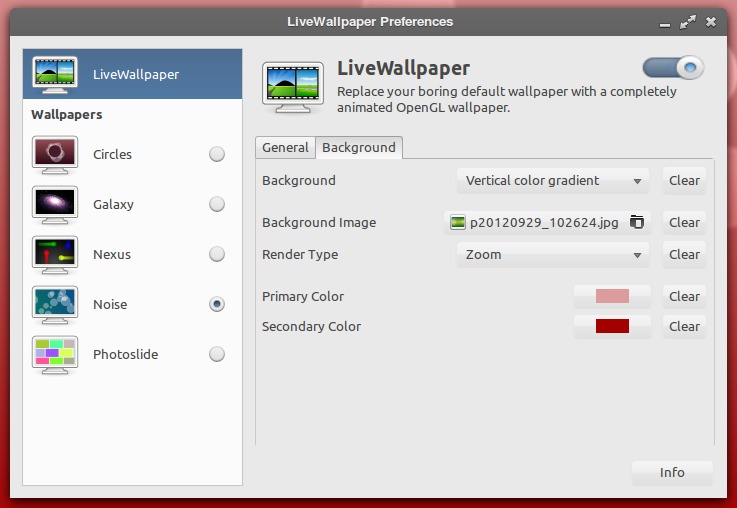737x508 pixels.
Task: Click the Info button
Action: pyautogui.click(x=672, y=472)
